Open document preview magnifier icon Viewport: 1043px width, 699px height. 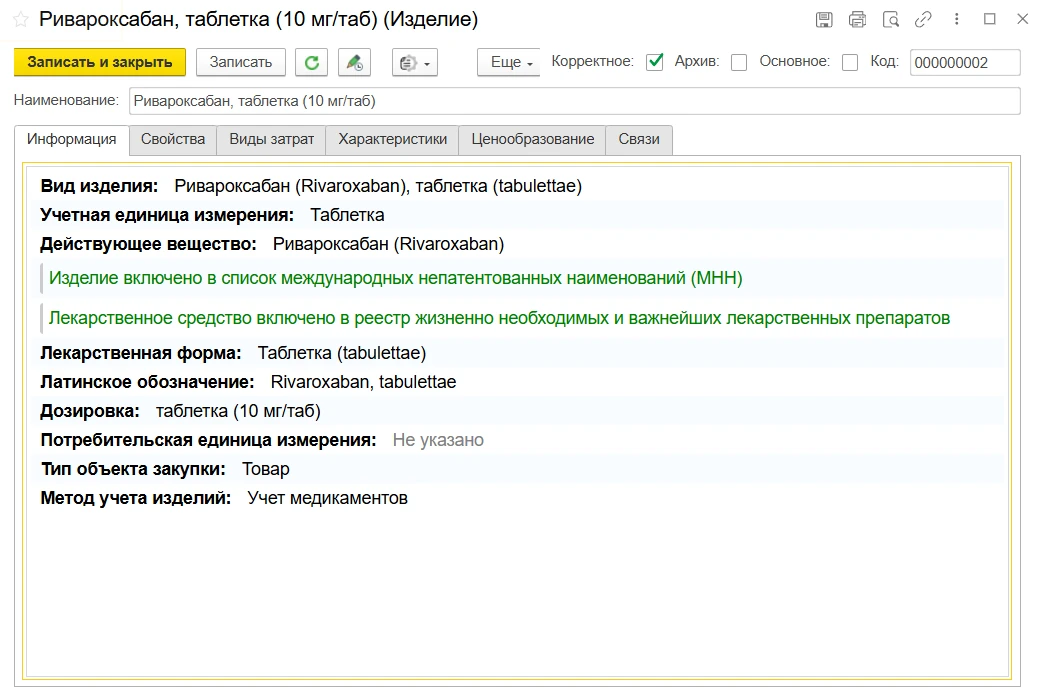click(x=891, y=20)
